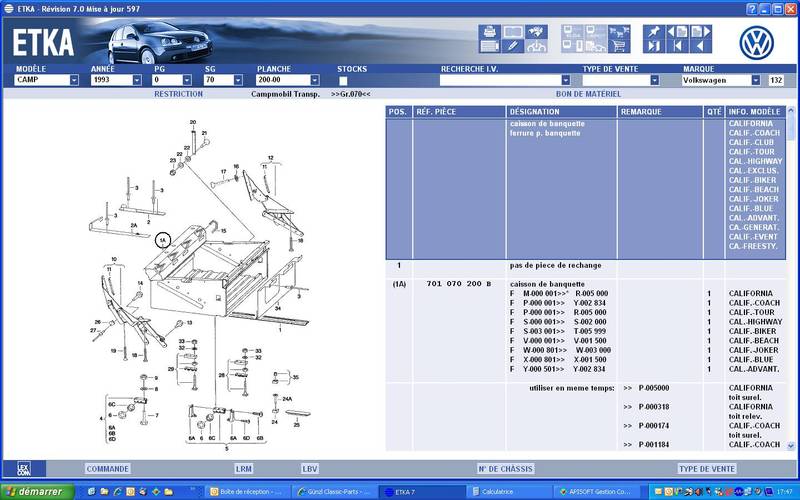Click the binoculars search icon
Viewport: 800px width, 500px height.
[x=537, y=32]
